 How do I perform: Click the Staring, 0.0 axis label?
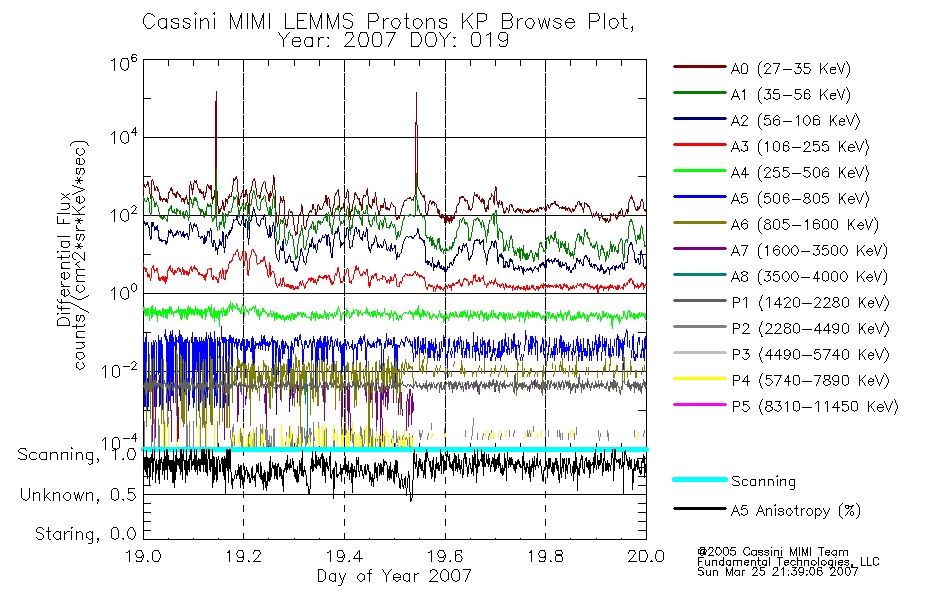[x=85, y=534]
